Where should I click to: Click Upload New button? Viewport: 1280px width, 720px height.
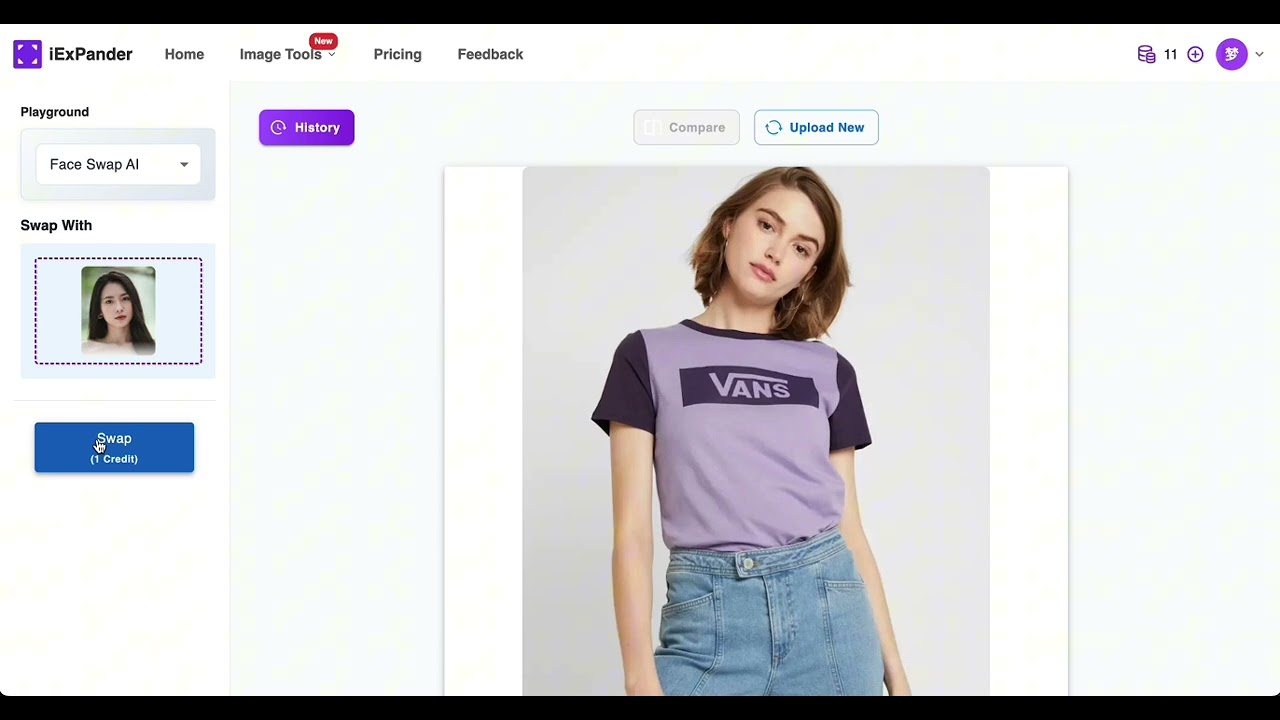click(816, 127)
